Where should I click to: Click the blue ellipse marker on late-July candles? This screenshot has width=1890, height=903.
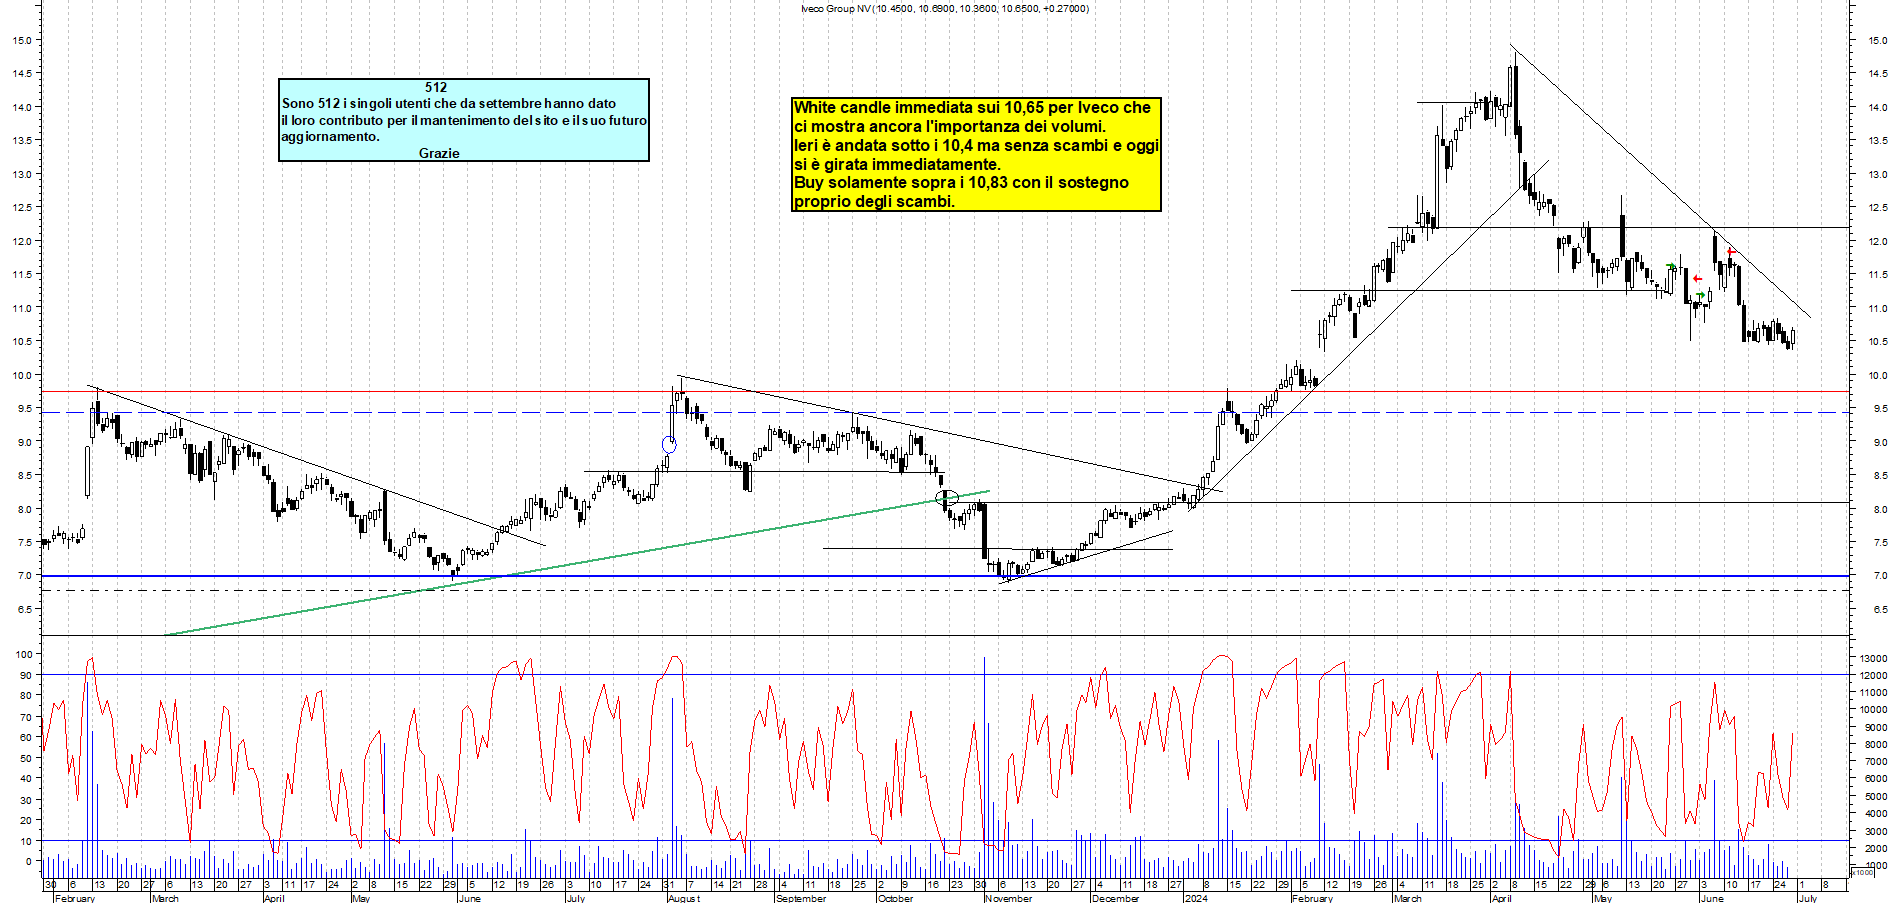pos(669,445)
